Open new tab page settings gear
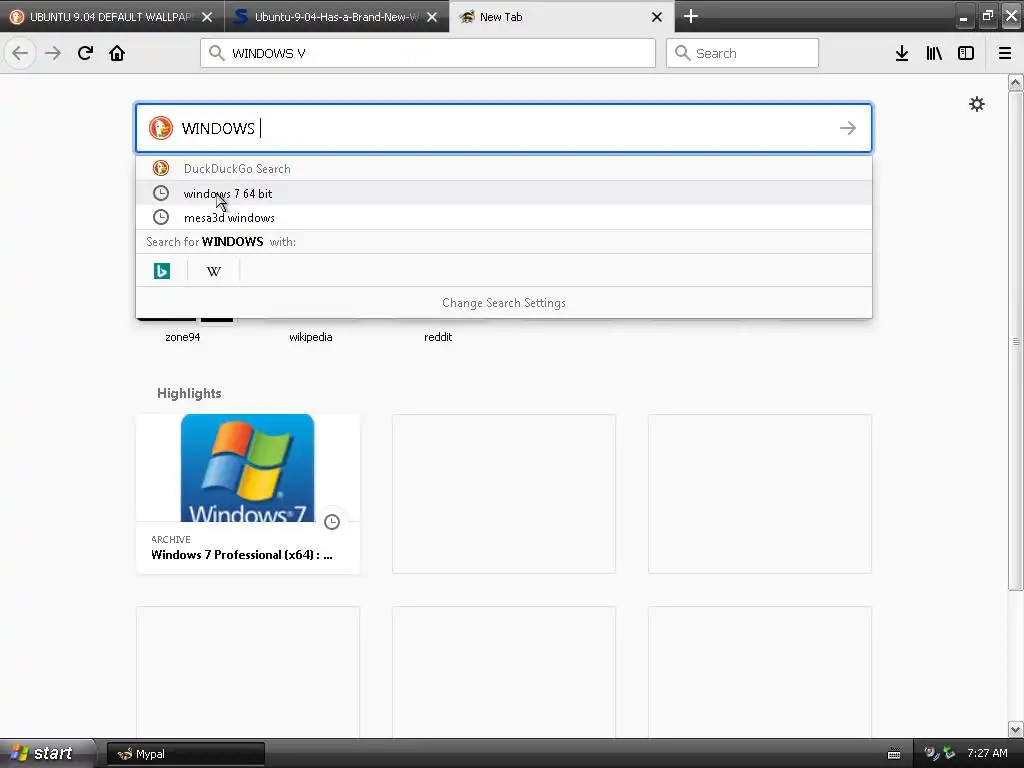 tap(976, 104)
